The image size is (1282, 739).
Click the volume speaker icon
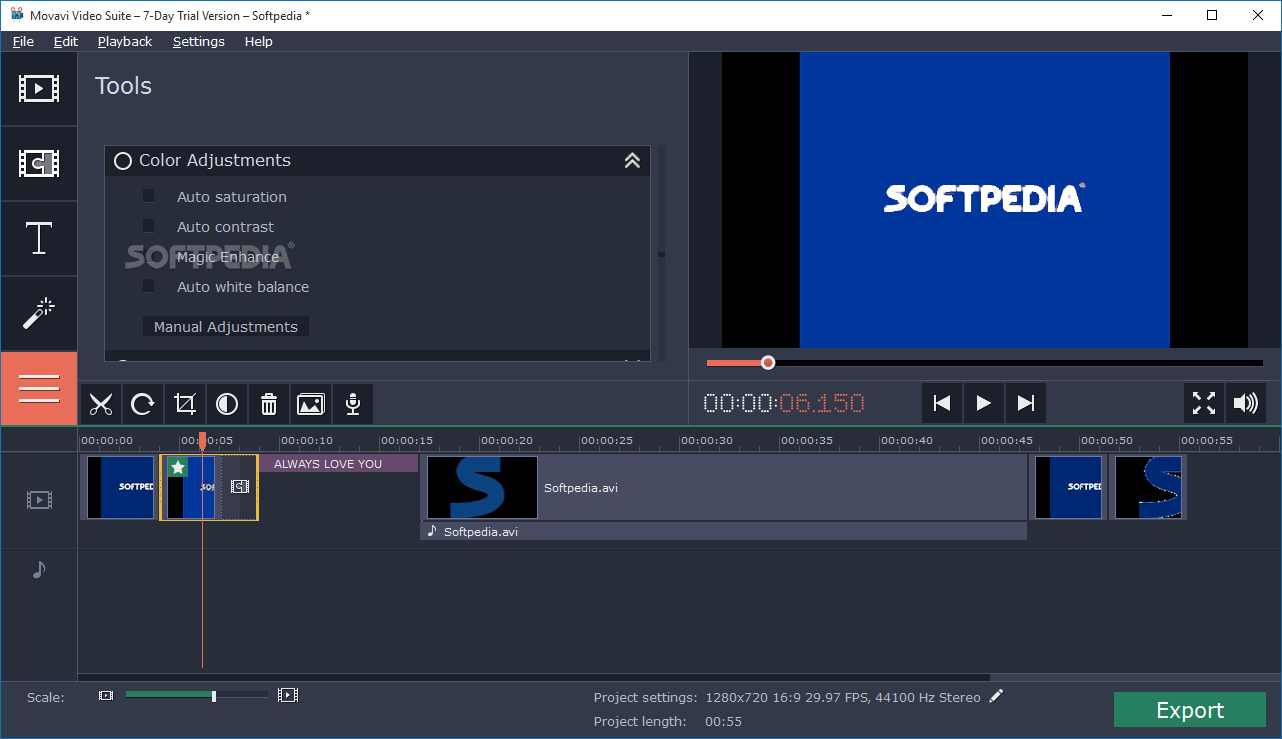(x=1246, y=403)
